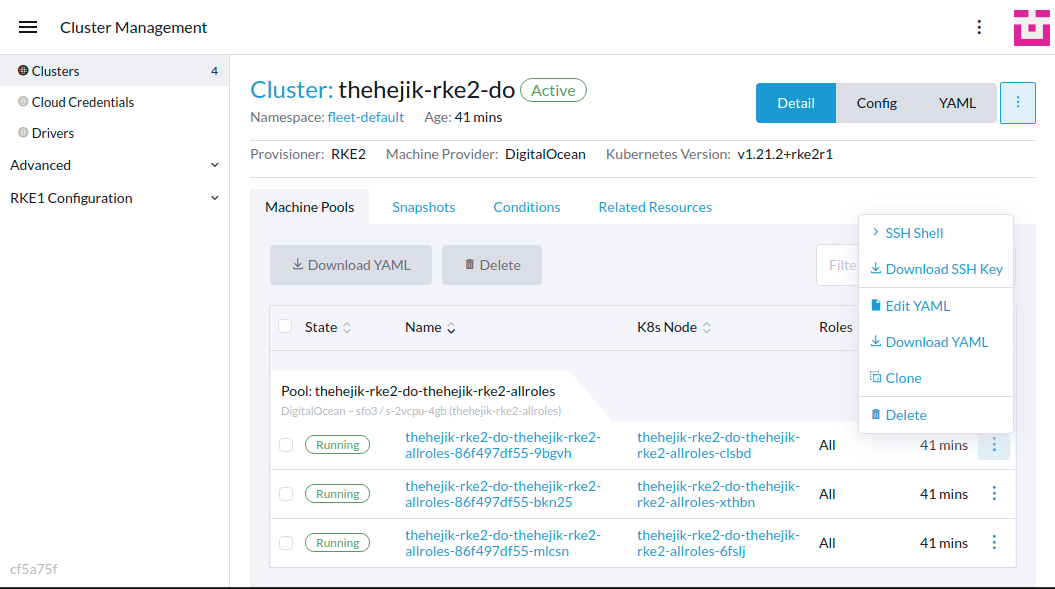
Task: Click the Cloud Credentials sidebar icon
Action: click(22, 101)
